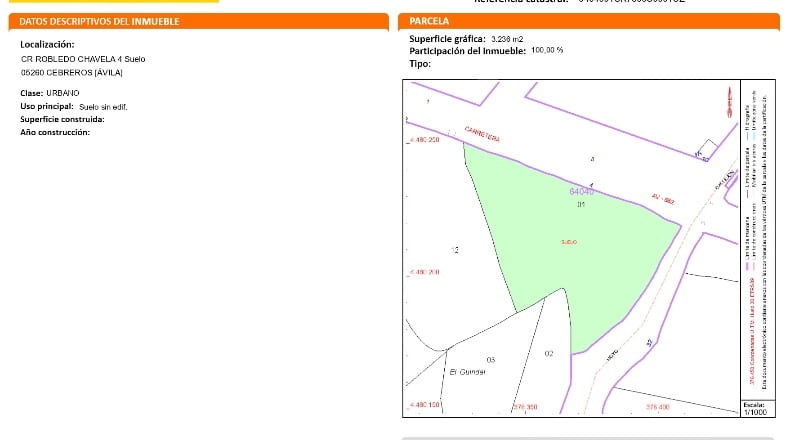
Task: Click the coordinate label "4.480.150"
Action: 424,405
